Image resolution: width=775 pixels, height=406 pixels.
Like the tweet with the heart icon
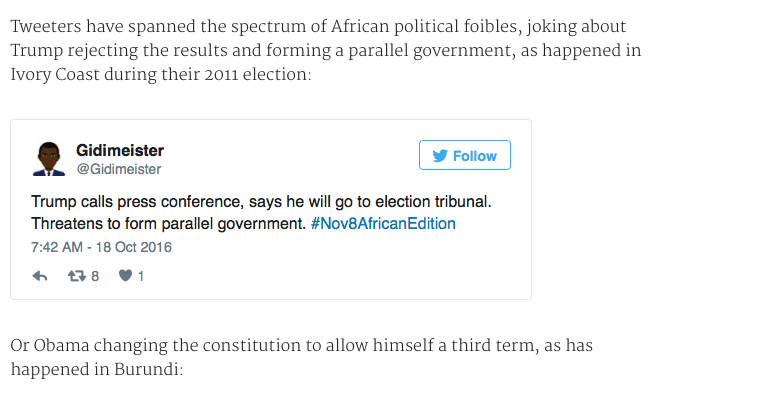coord(126,275)
